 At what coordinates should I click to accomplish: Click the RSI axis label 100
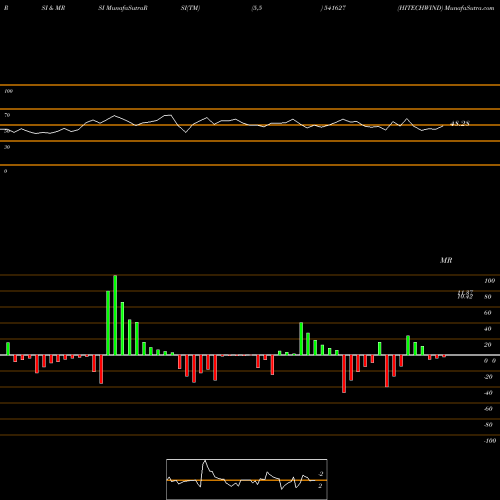click(x=8, y=91)
